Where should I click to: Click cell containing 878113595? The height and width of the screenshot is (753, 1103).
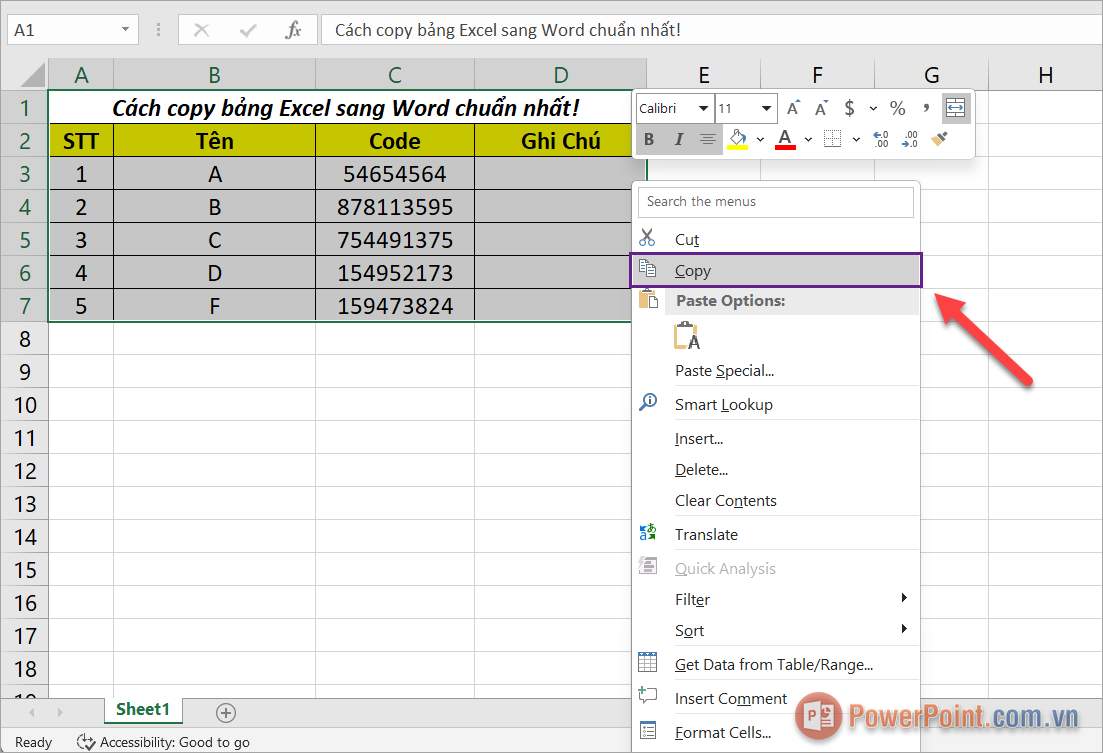pyautogui.click(x=395, y=207)
